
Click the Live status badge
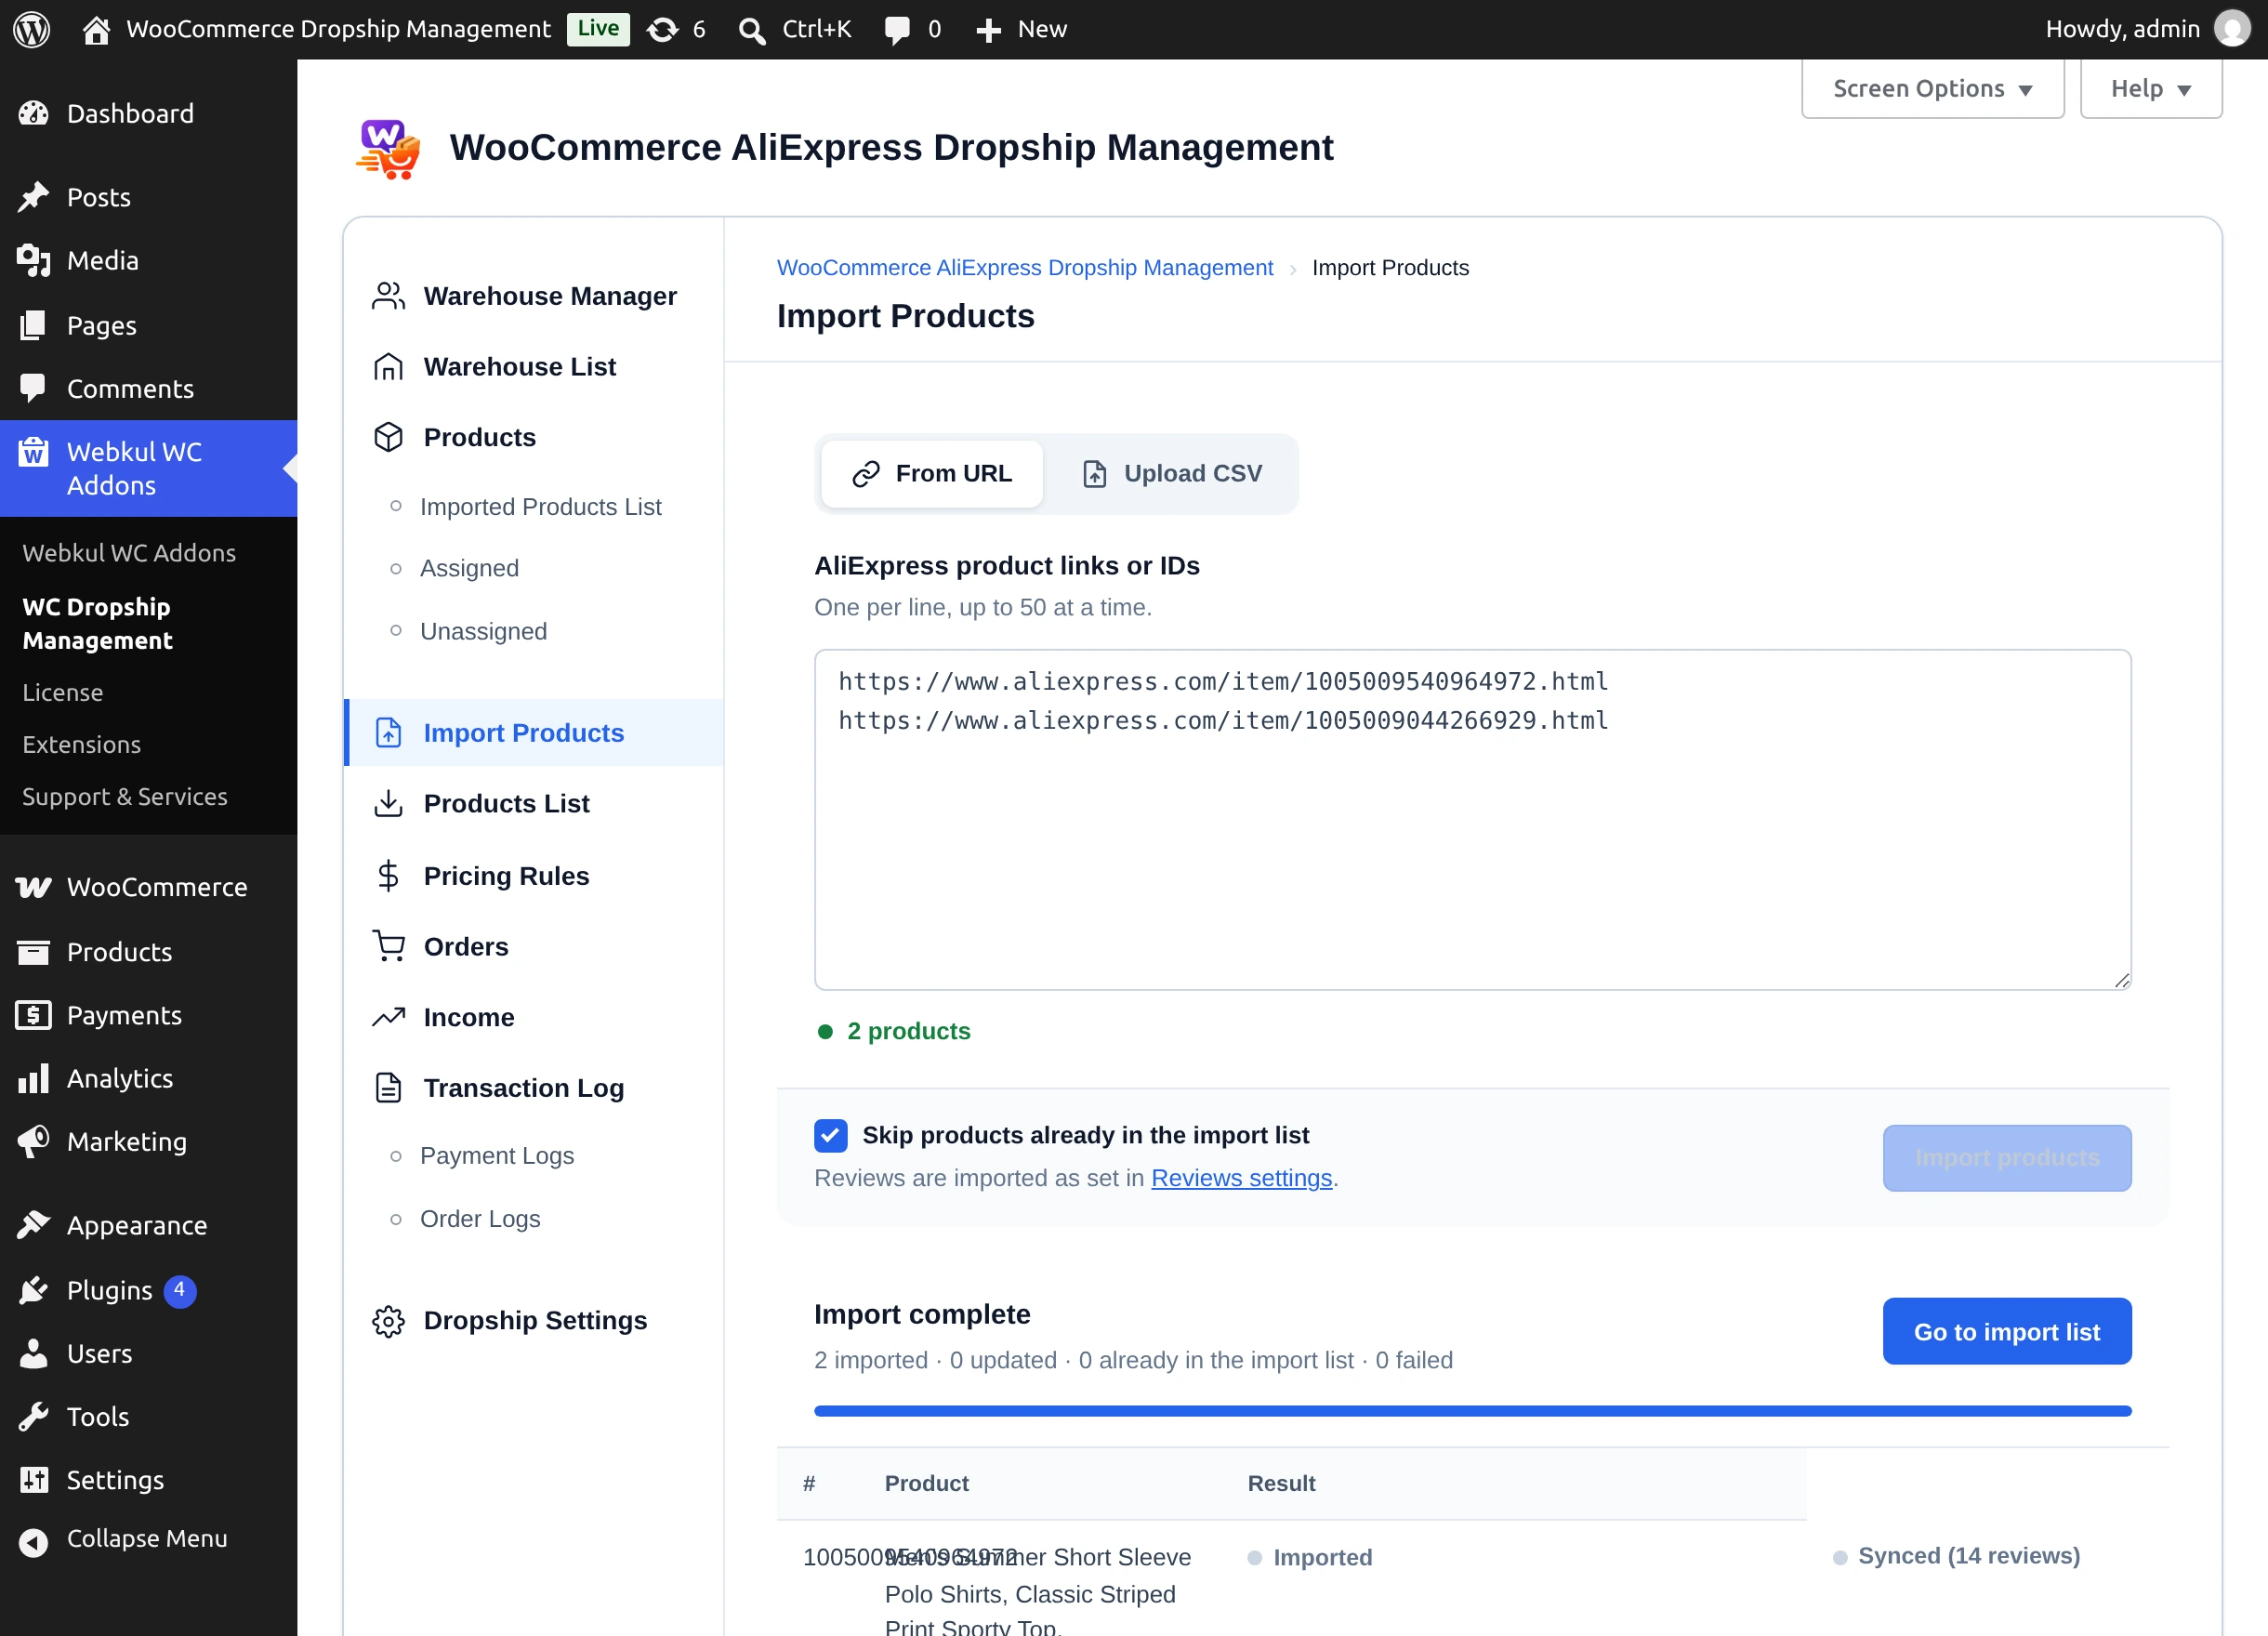(x=598, y=29)
